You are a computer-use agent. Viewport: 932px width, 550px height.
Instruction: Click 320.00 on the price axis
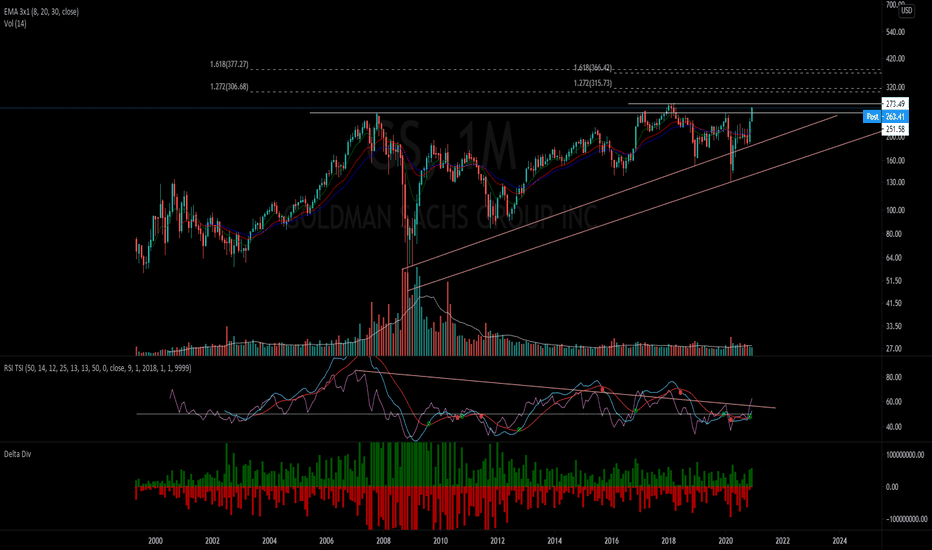tap(895, 87)
